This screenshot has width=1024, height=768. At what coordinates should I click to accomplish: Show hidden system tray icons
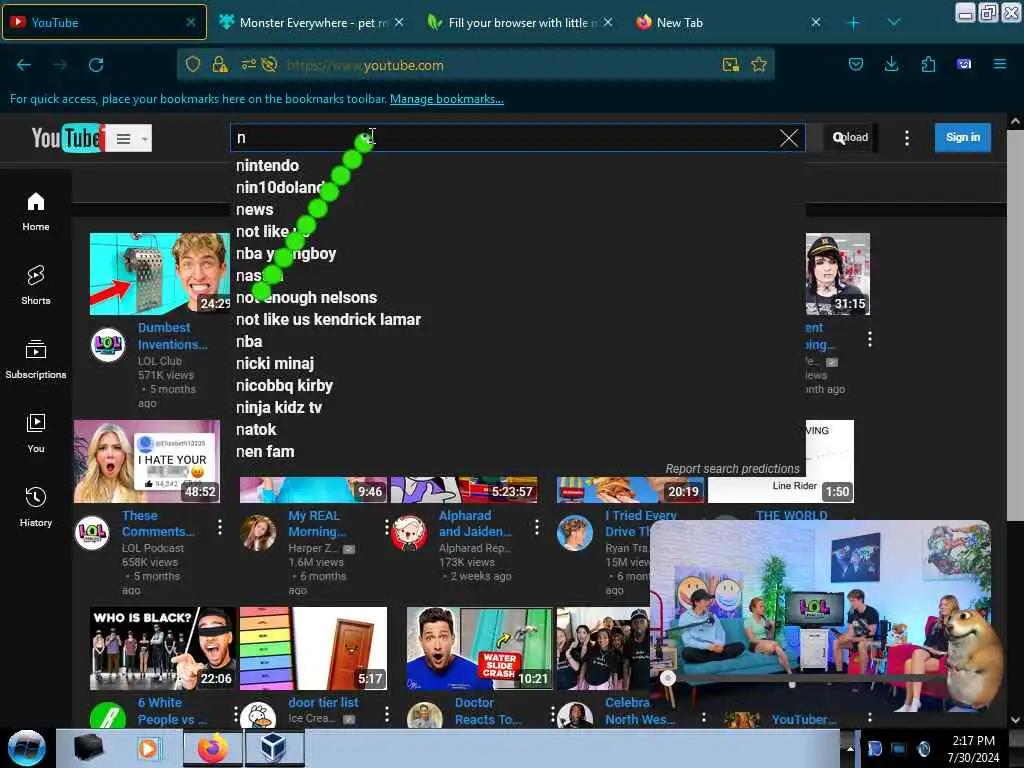pos(850,749)
